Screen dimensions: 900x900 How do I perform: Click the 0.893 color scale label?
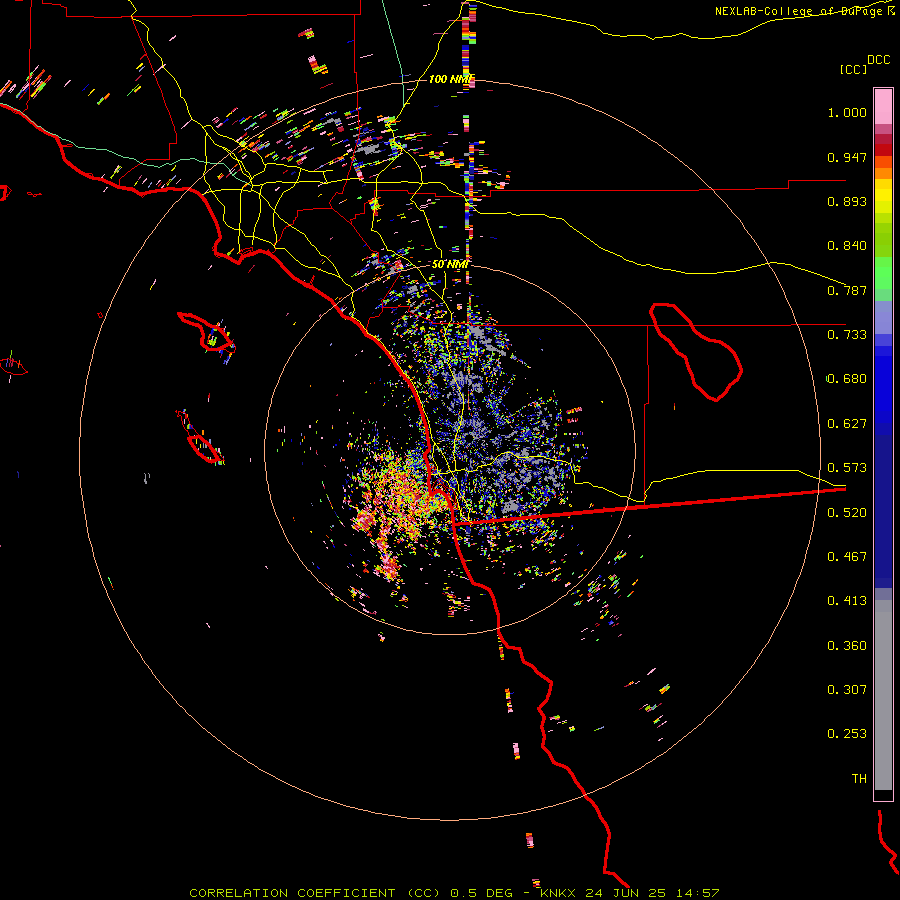click(847, 201)
